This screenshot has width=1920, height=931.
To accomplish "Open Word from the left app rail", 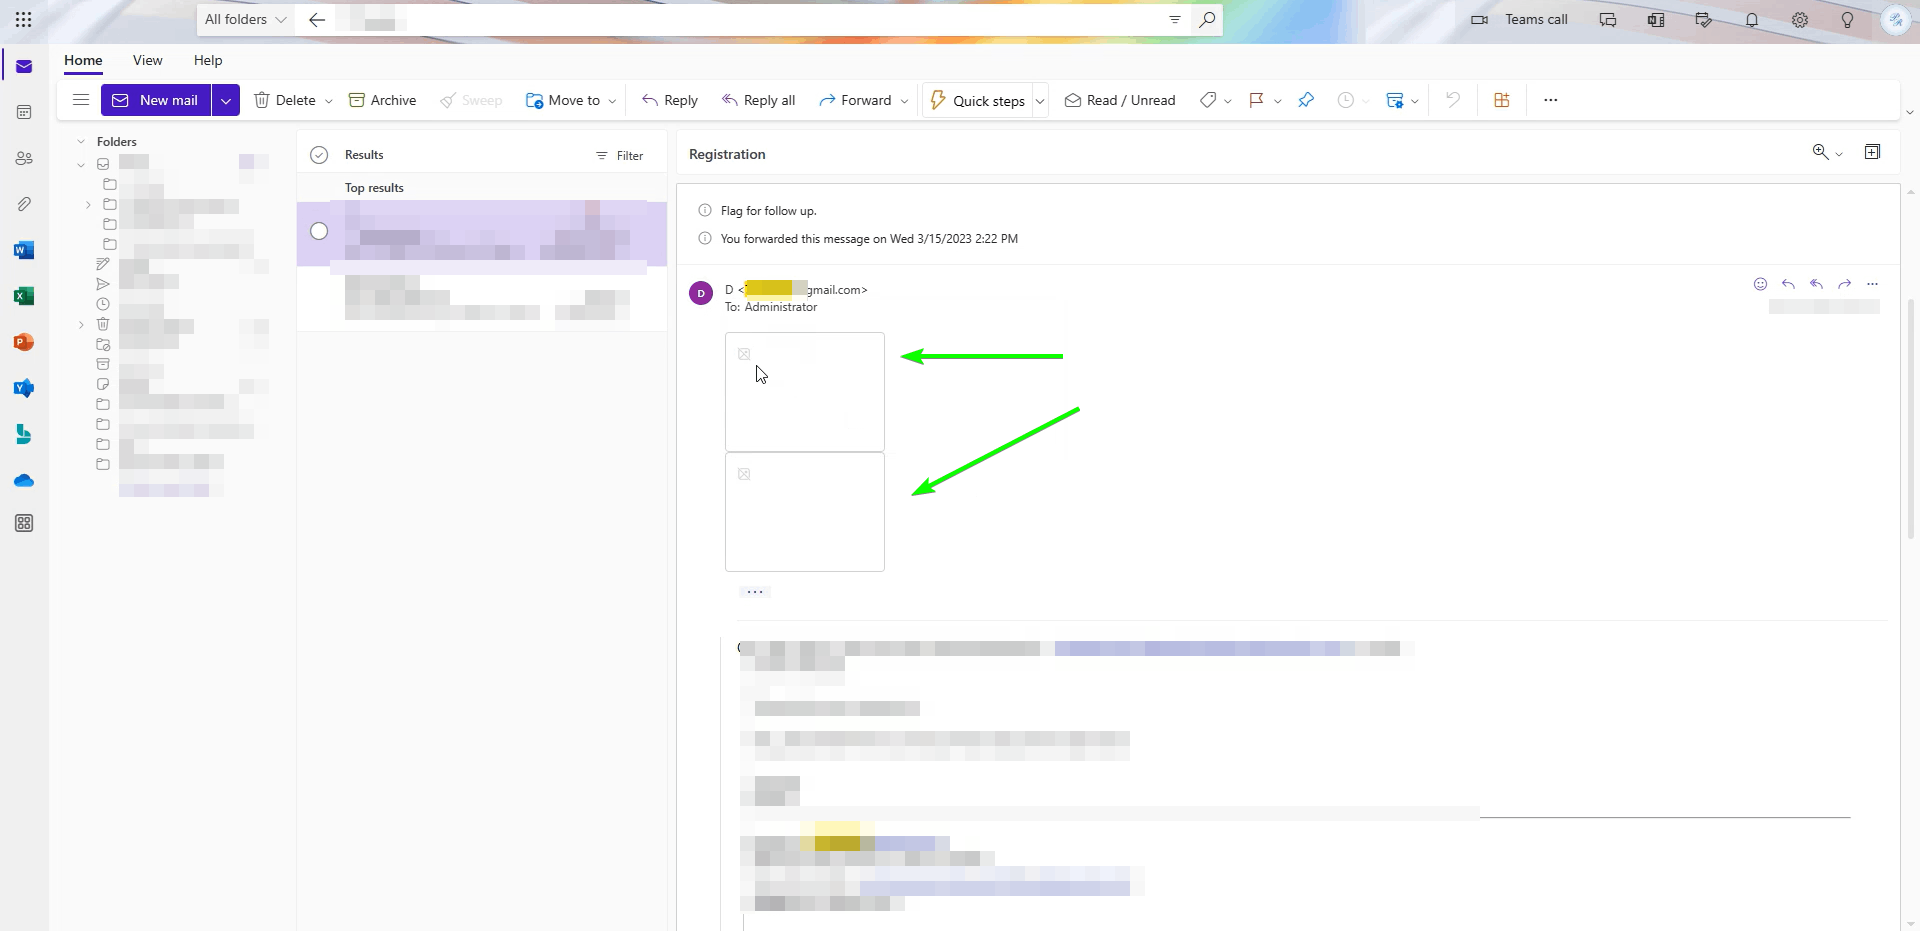I will [24, 249].
